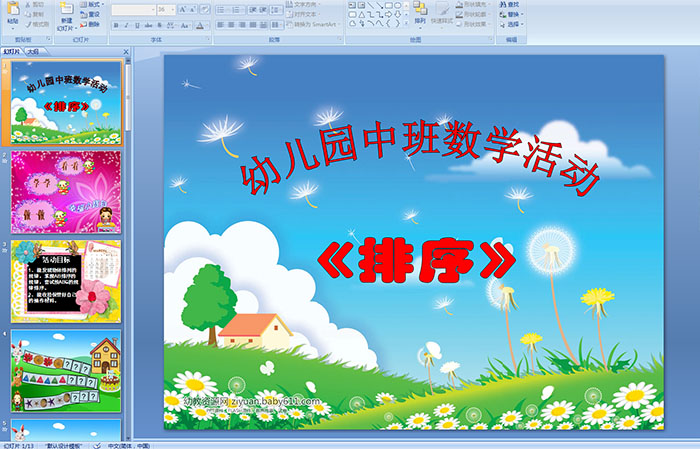Click the Reset (重设) slide icon
This screenshot has height=449, width=700.
point(83,14)
